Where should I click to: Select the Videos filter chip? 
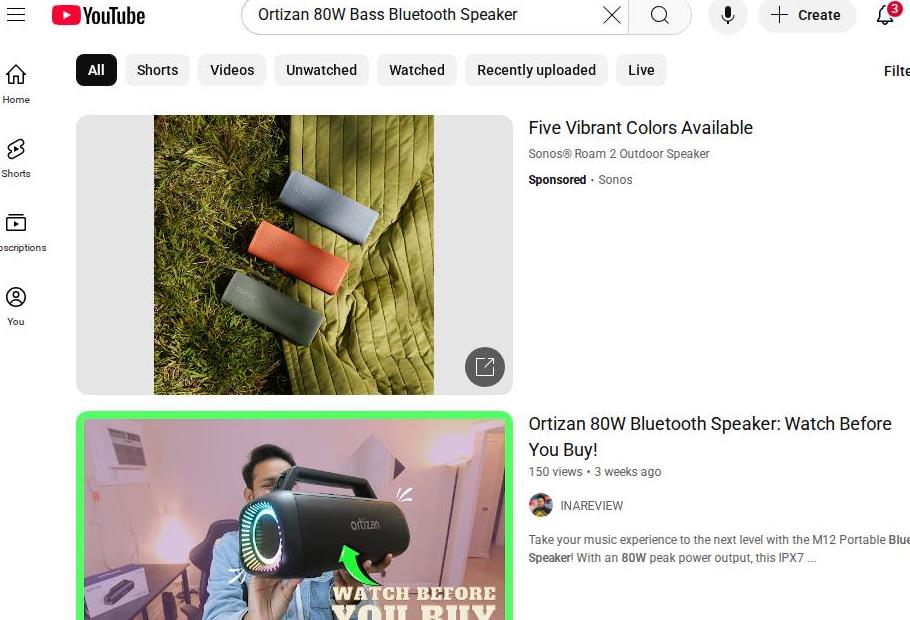coord(232,70)
